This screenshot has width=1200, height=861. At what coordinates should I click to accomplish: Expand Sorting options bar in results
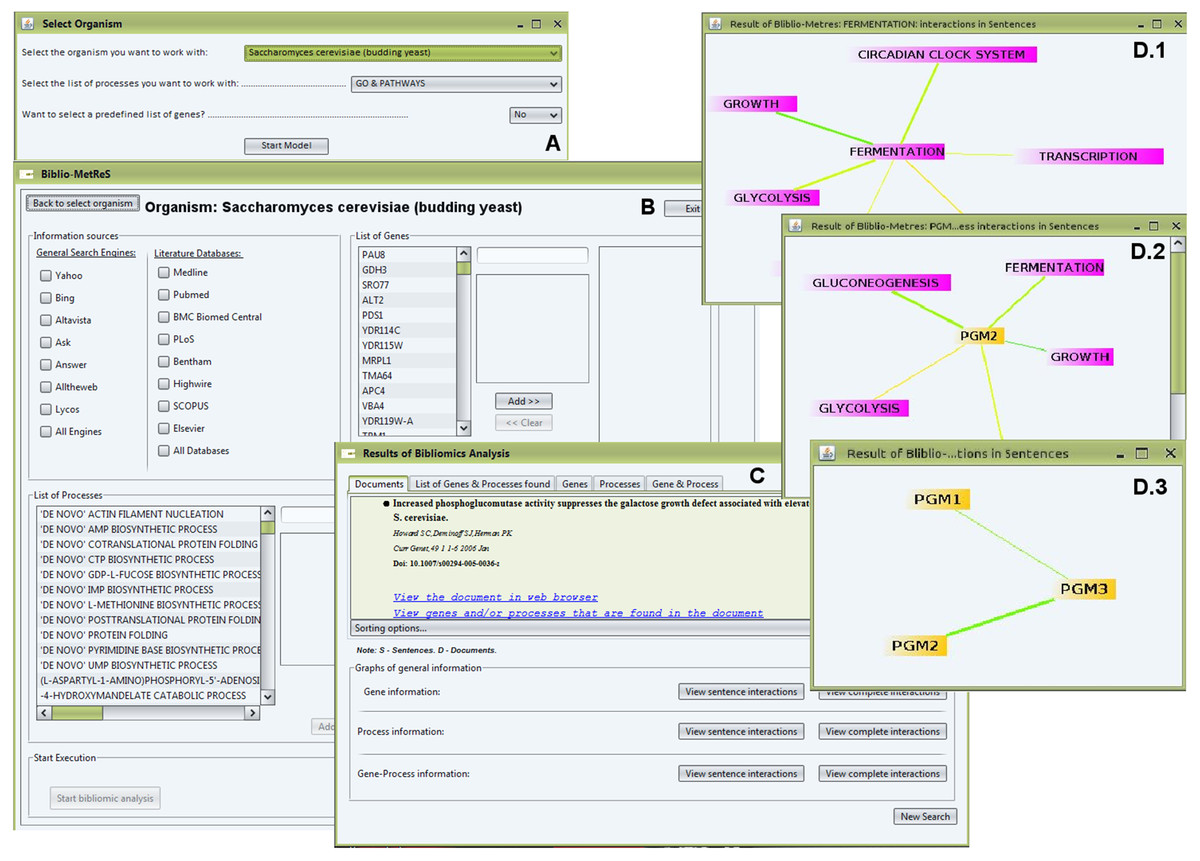click(x=580, y=628)
